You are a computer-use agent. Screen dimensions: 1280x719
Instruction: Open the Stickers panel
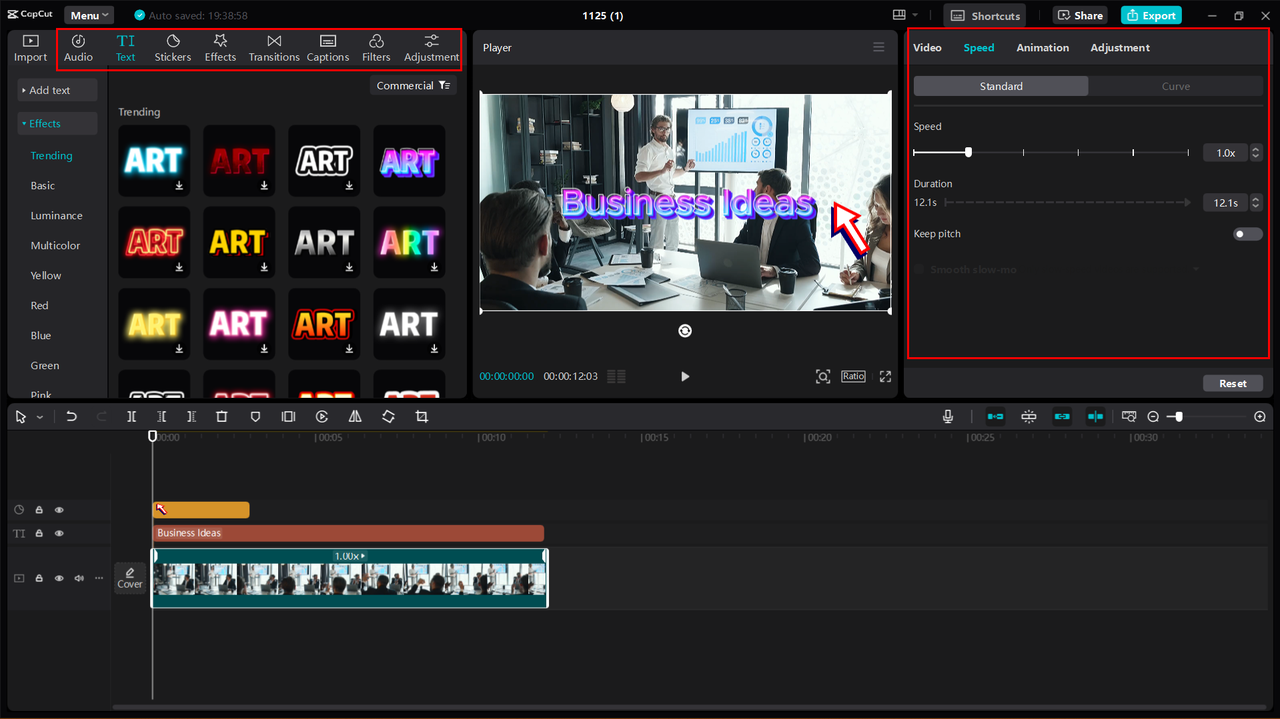point(173,48)
